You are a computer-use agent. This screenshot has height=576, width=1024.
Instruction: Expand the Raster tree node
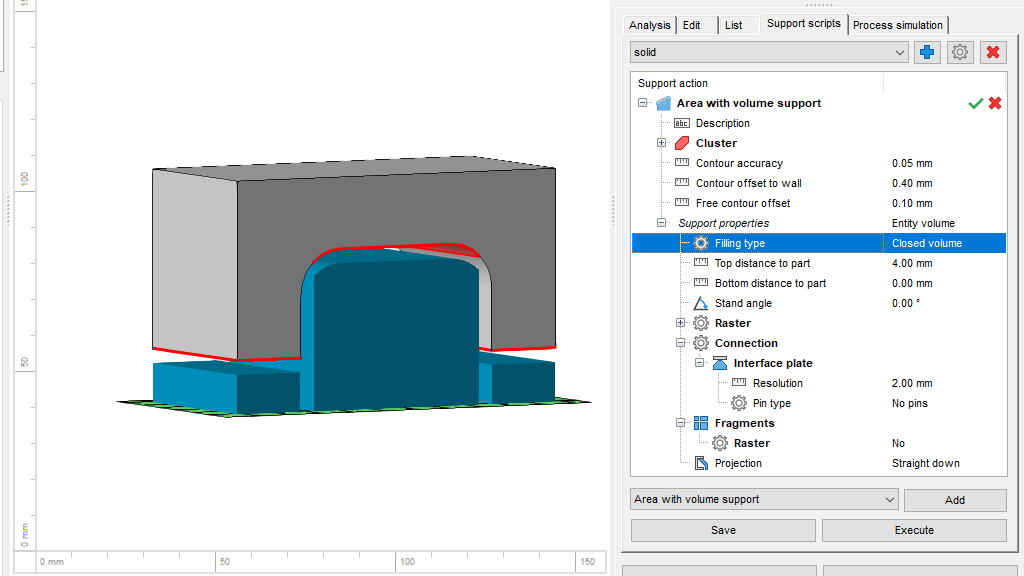681,323
